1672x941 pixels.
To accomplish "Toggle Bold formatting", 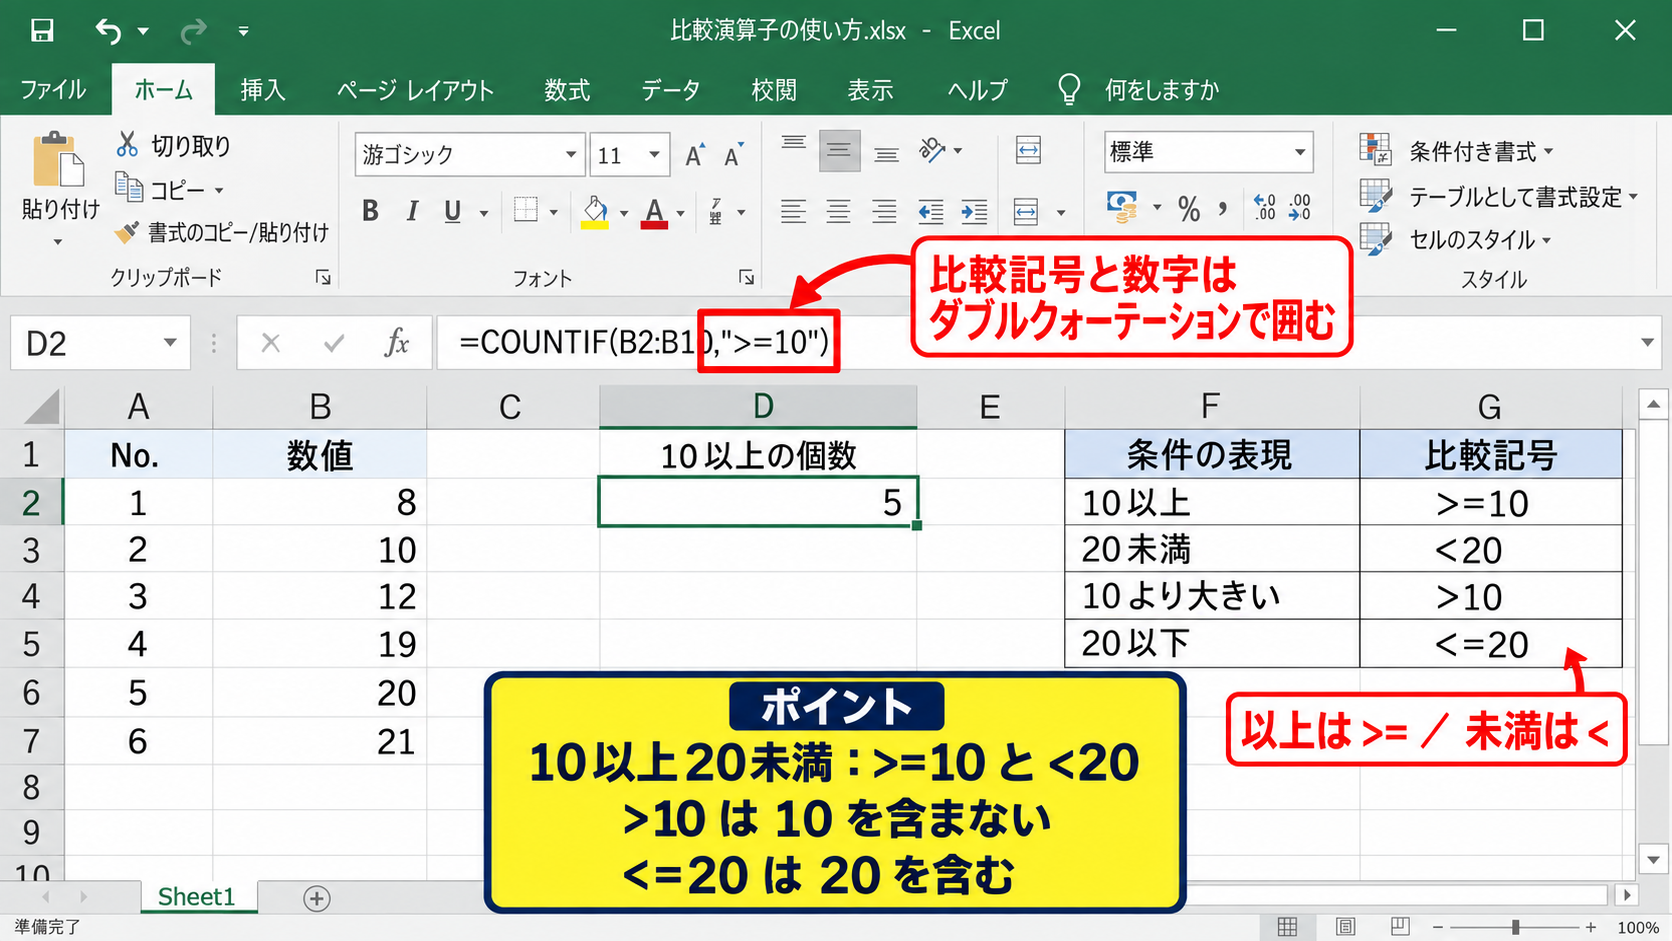I will pyautogui.click(x=370, y=211).
